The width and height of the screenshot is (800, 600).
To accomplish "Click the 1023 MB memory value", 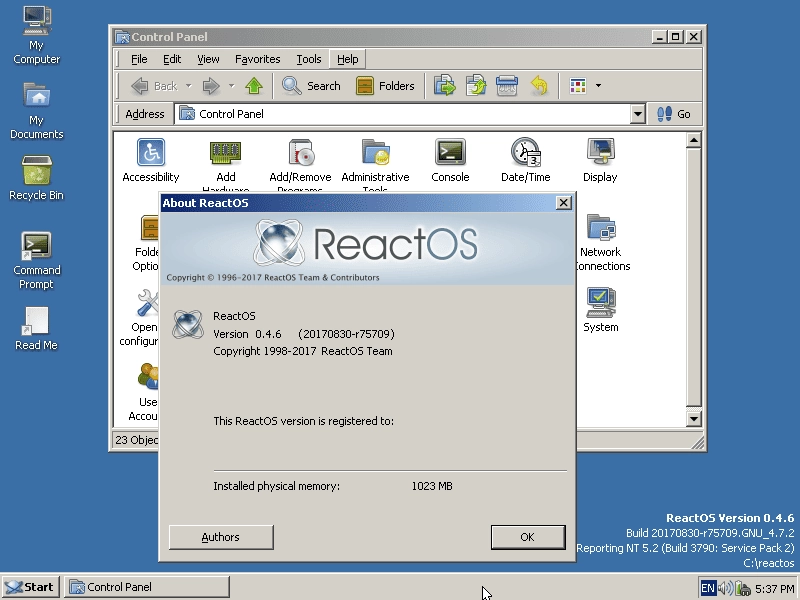I will (432, 486).
